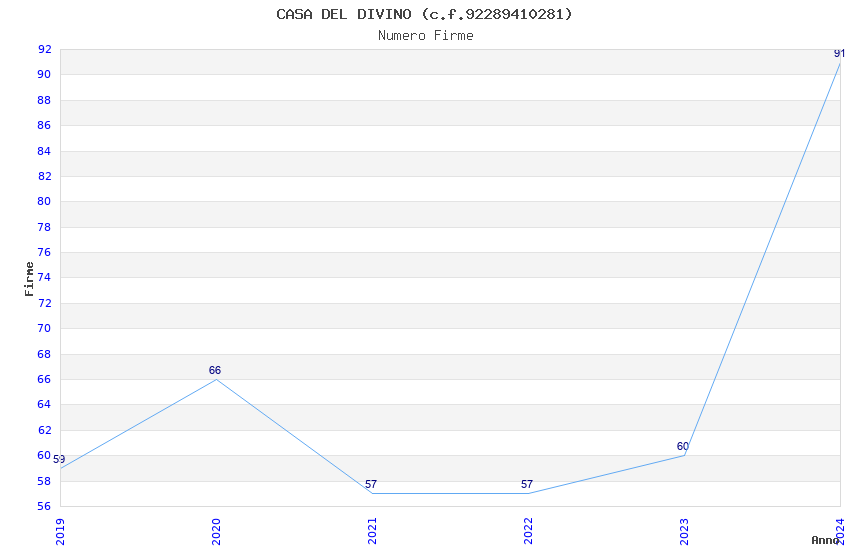Select the 2024 year label
Viewport: 850px width, 550px height.
pyautogui.click(x=840, y=532)
